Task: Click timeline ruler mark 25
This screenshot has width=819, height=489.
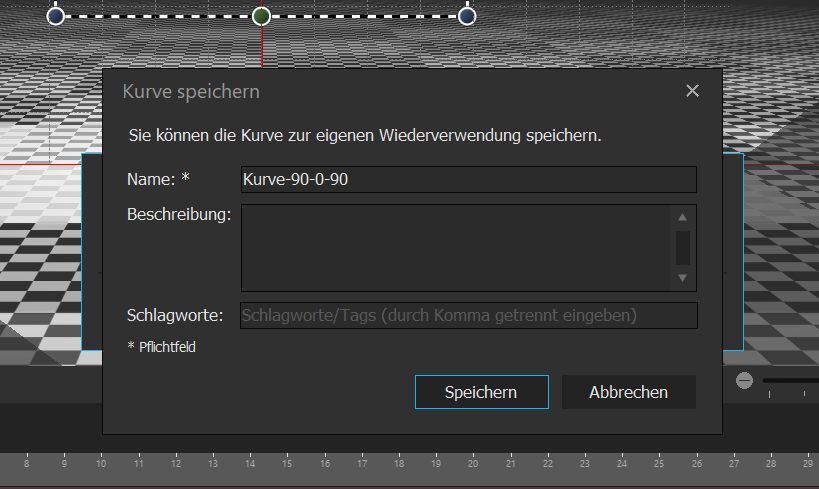Action: point(659,464)
